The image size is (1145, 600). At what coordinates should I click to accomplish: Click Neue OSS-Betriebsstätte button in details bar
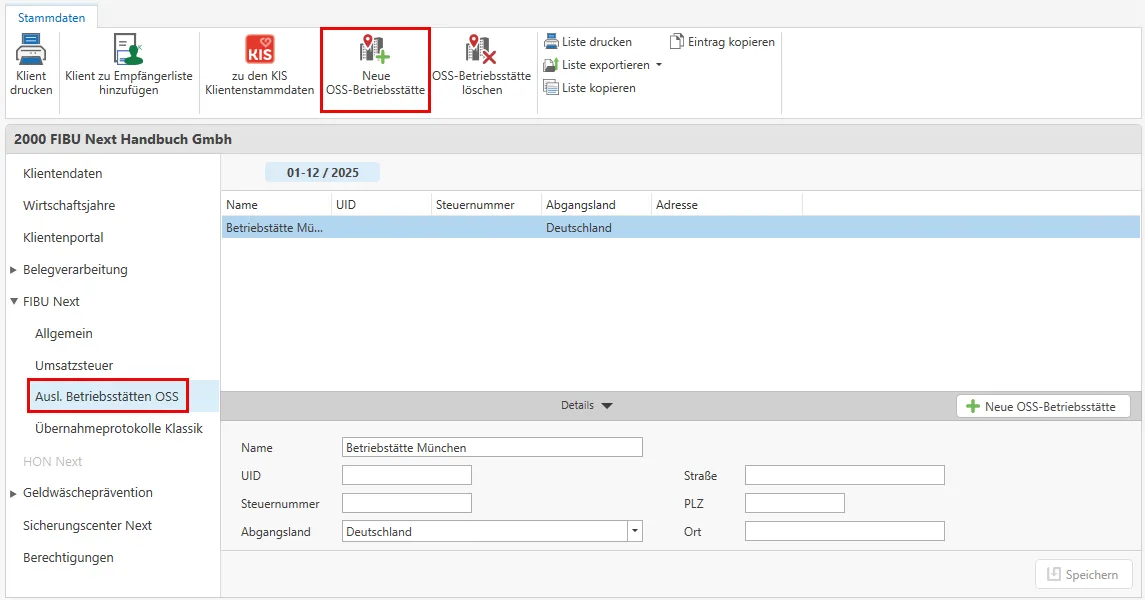click(x=1043, y=407)
